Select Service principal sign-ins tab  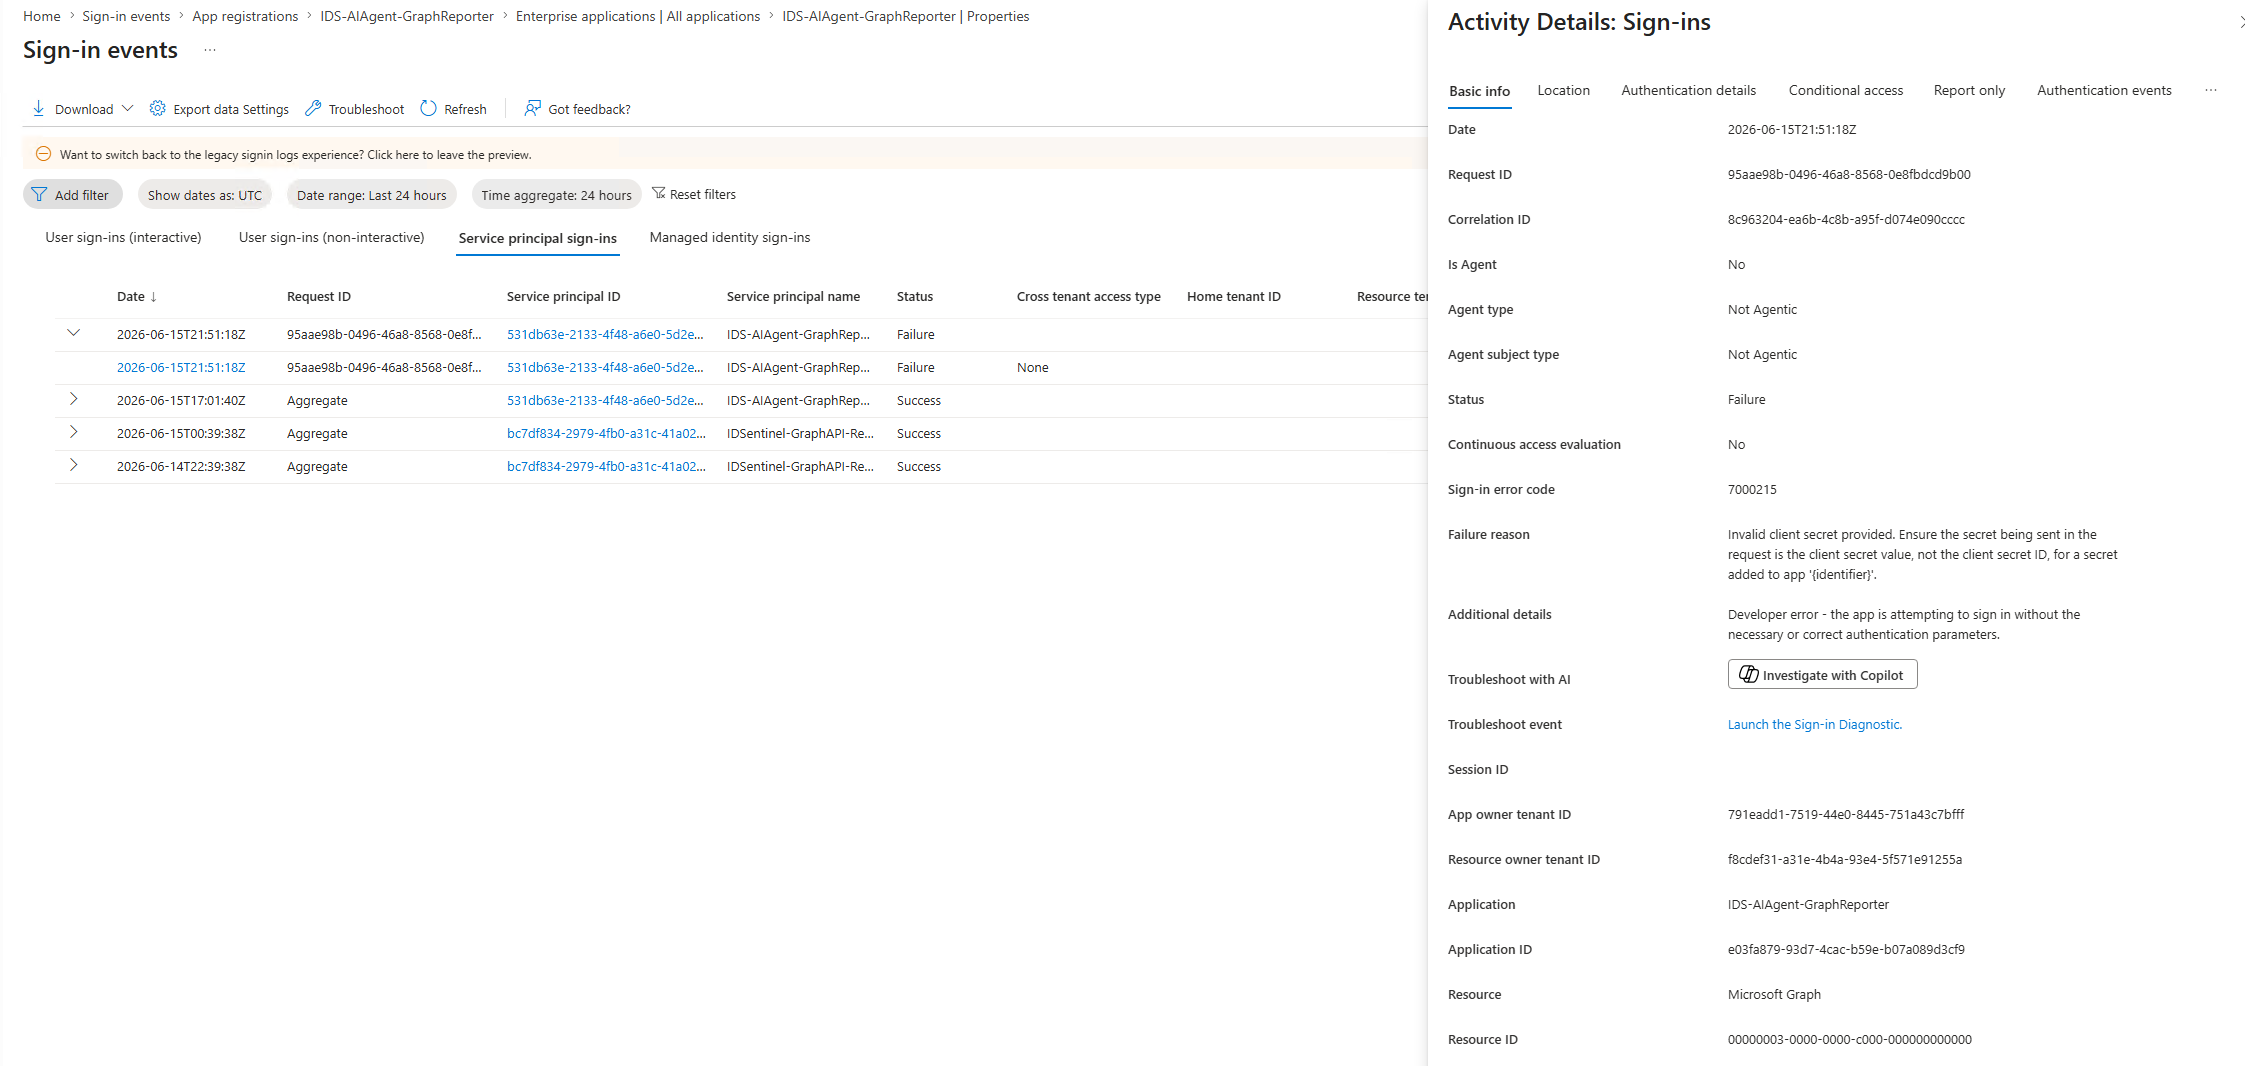click(538, 238)
